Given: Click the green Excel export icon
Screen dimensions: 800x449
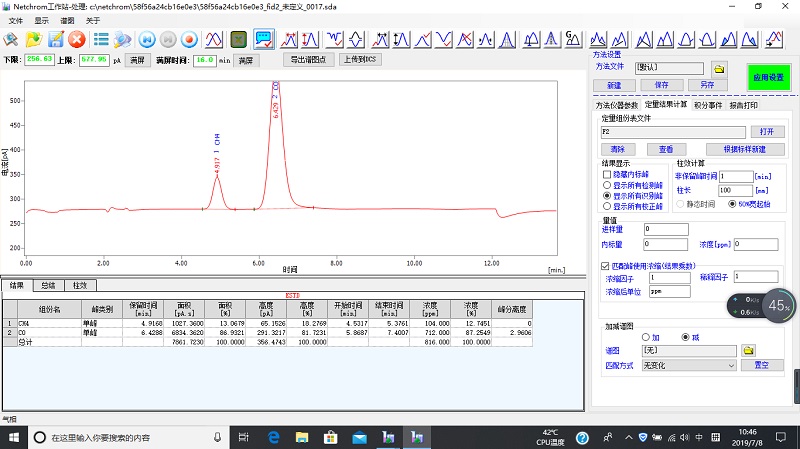Looking at the screenshot, I should coord(238,39).
